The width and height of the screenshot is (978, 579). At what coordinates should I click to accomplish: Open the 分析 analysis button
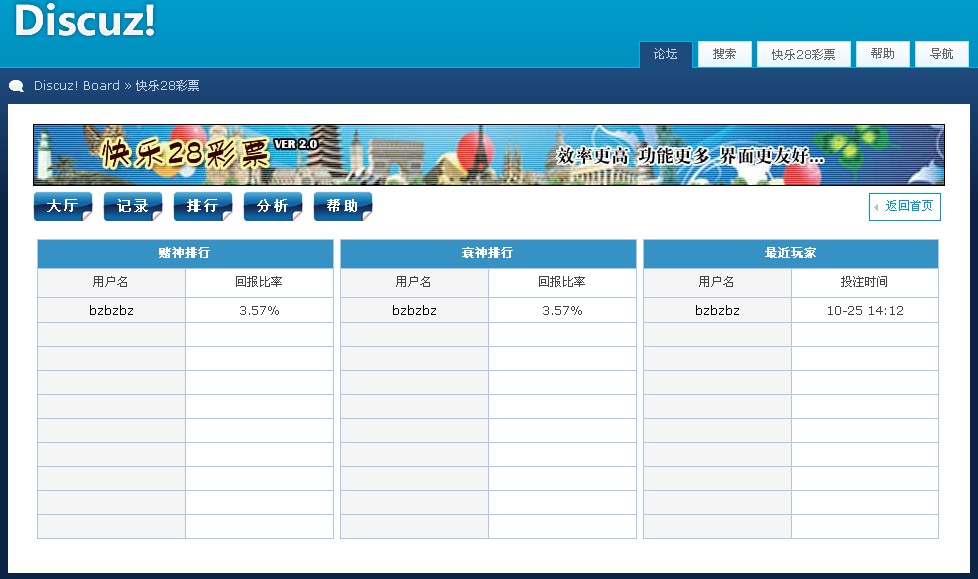pyautogui.click(x=273, y=206)
